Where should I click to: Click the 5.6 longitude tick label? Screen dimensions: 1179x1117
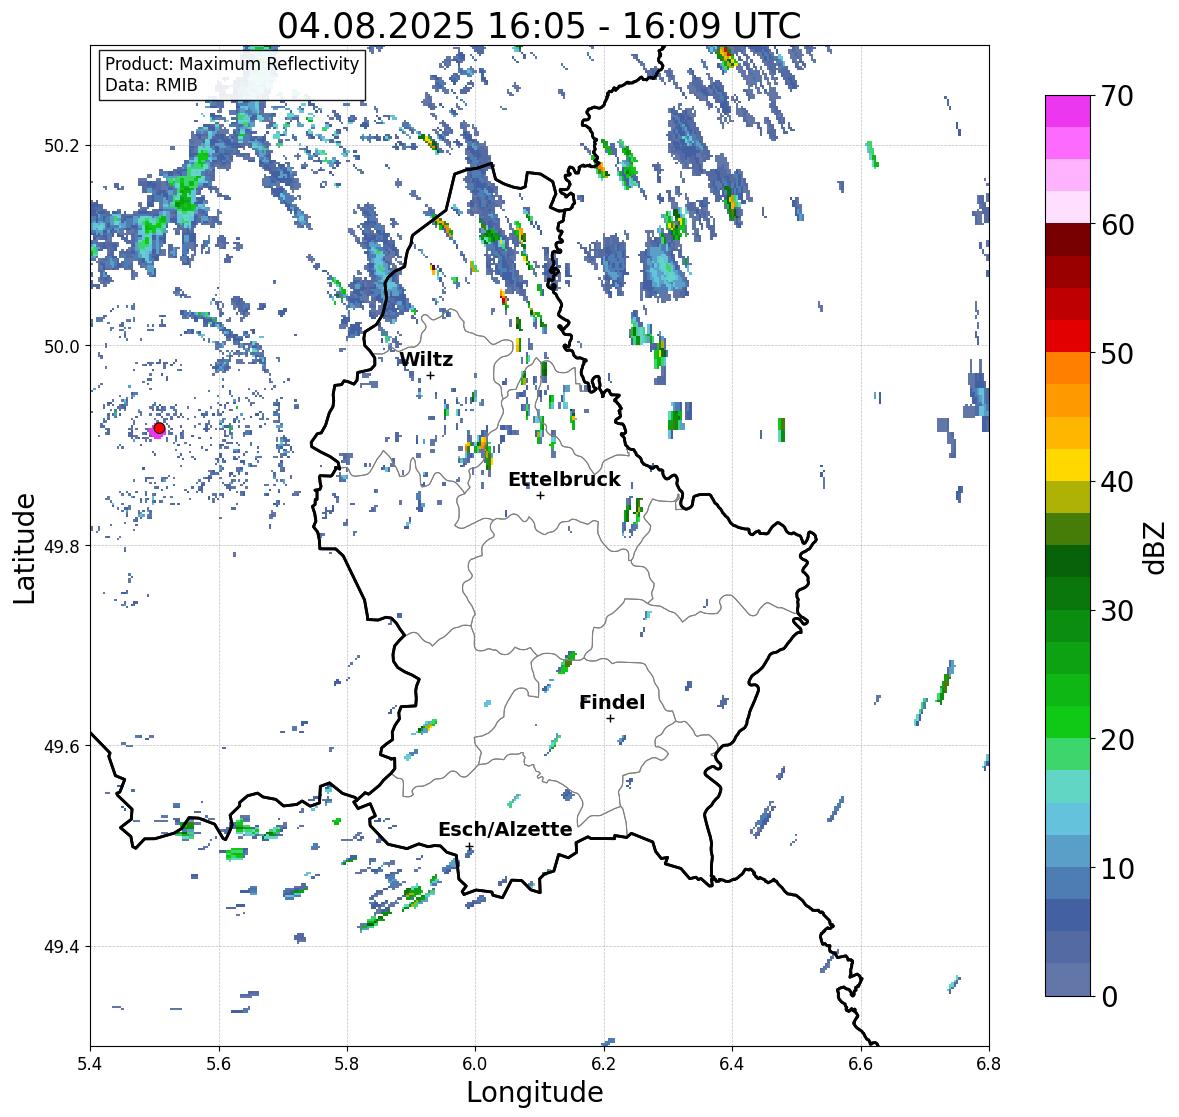click(x=219, y=1063)
